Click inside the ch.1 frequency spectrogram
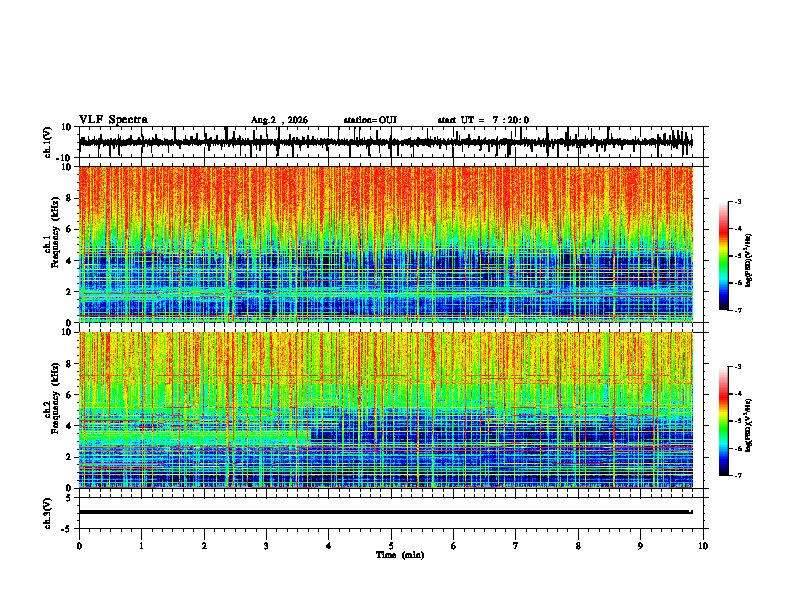 click(386, 244)
